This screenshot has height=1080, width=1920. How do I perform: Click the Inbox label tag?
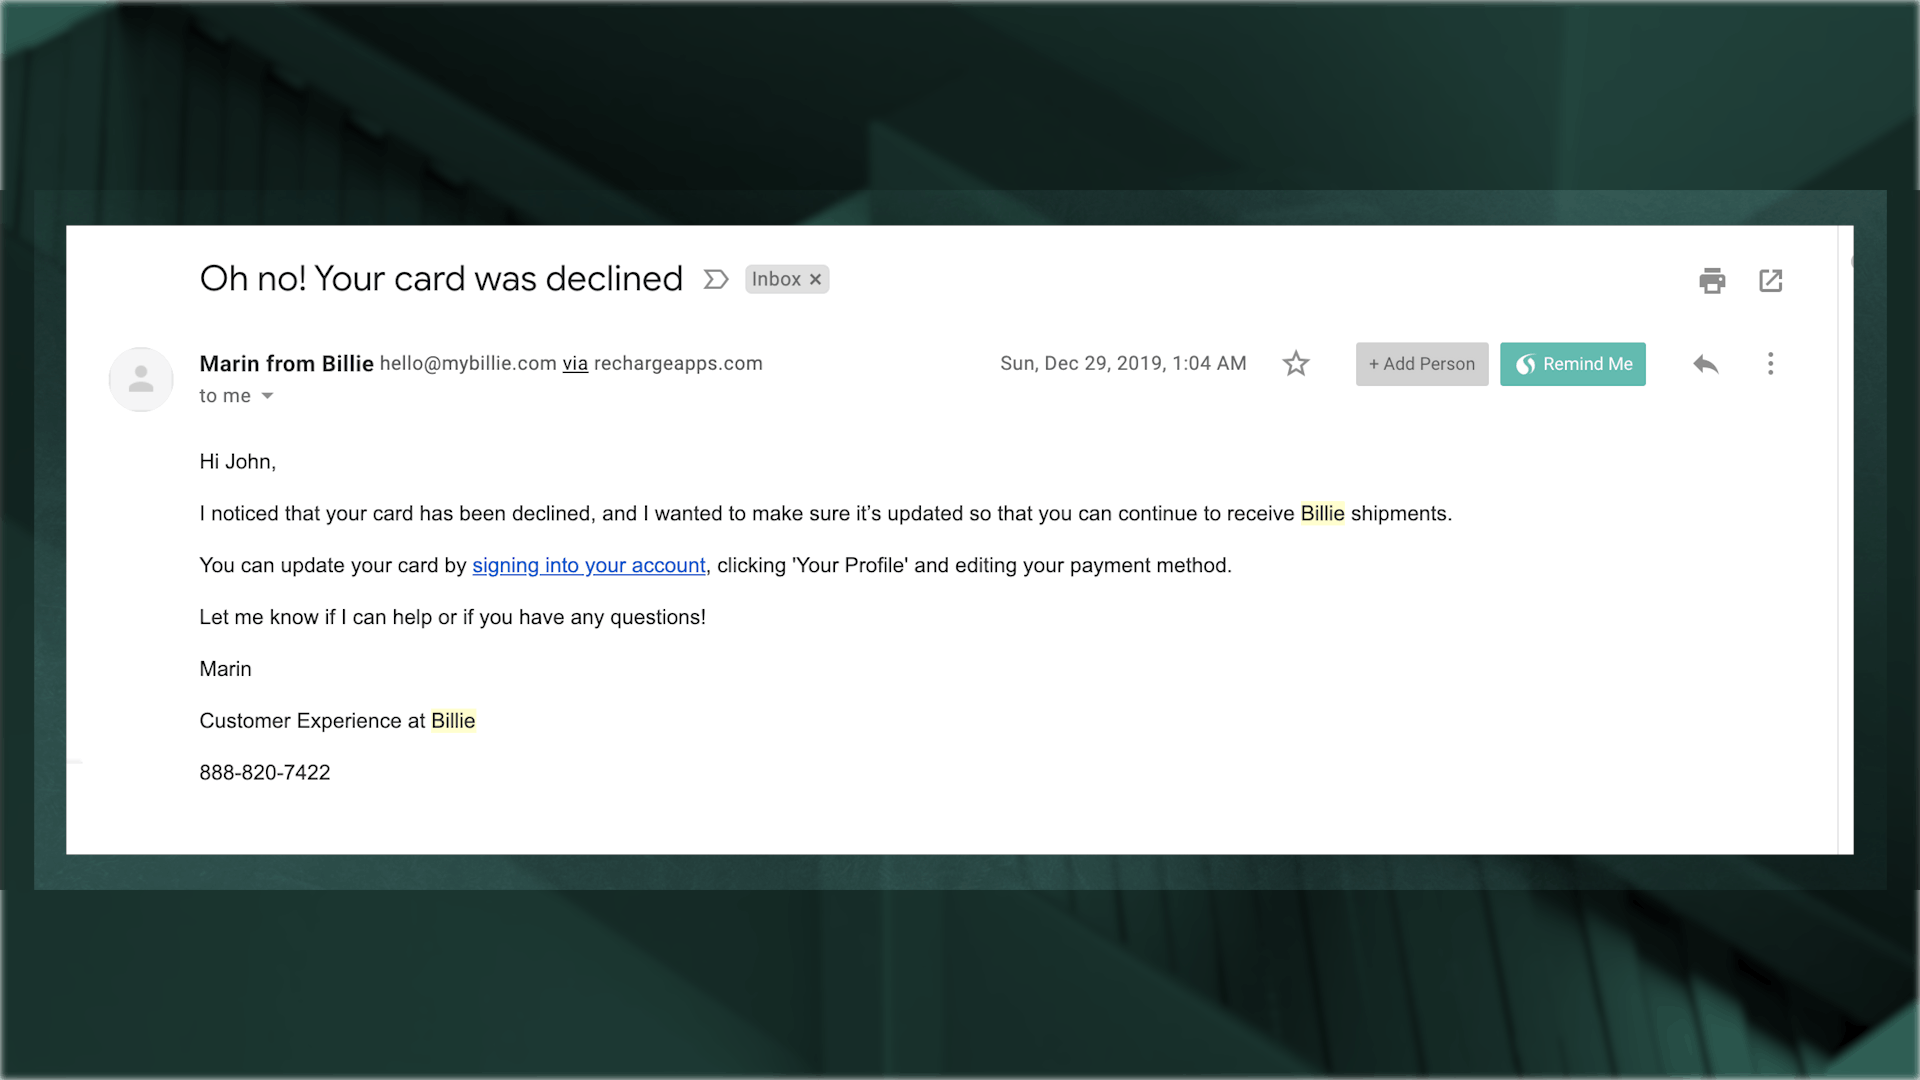click(x=776, y=279)
